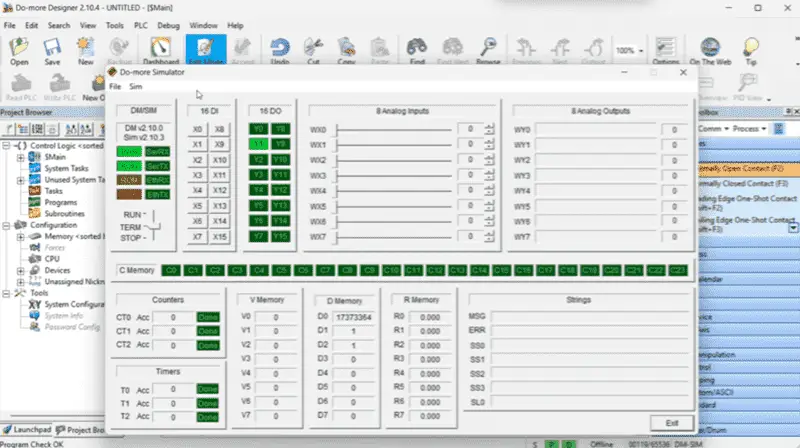Click the T2 timer Done indicator
Screen dimensions: 800x448
point(208,417)
